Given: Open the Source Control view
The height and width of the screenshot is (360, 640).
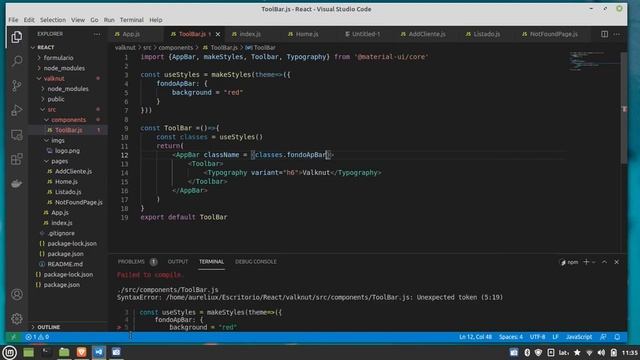Looking at the screenshot, I should click(17, 86).
